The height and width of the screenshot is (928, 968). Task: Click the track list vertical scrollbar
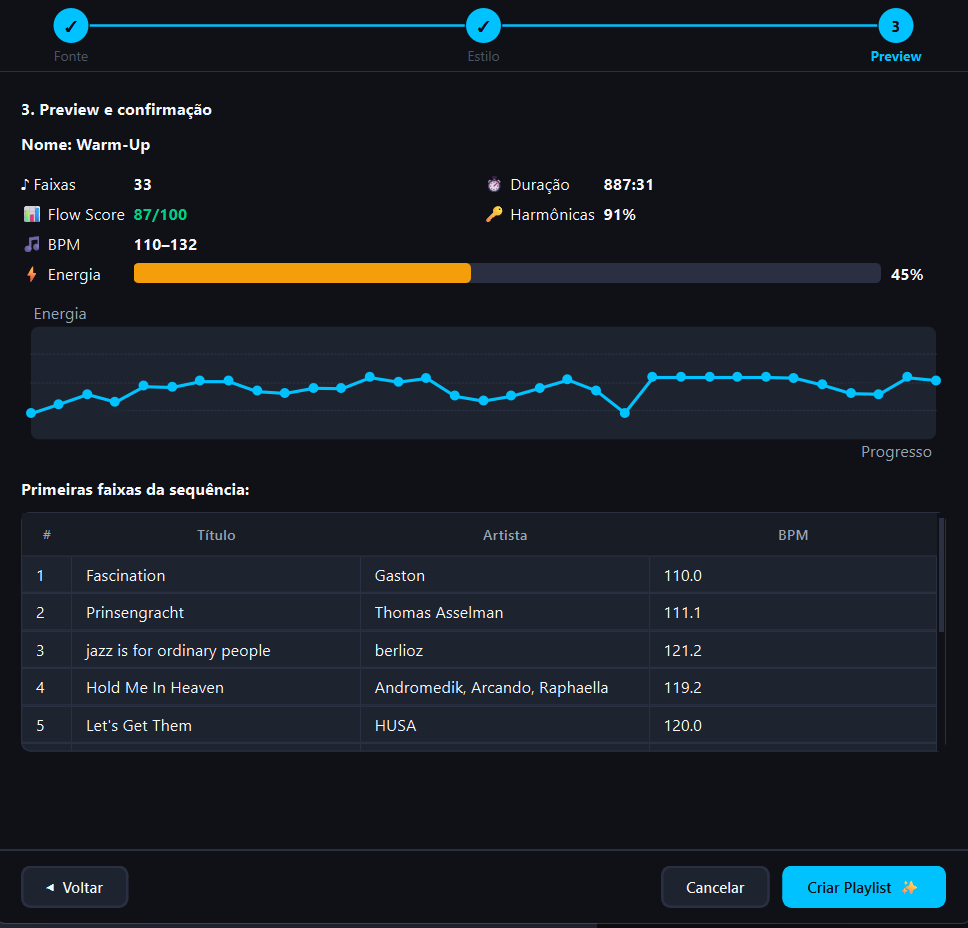click(x=941, y=575)
